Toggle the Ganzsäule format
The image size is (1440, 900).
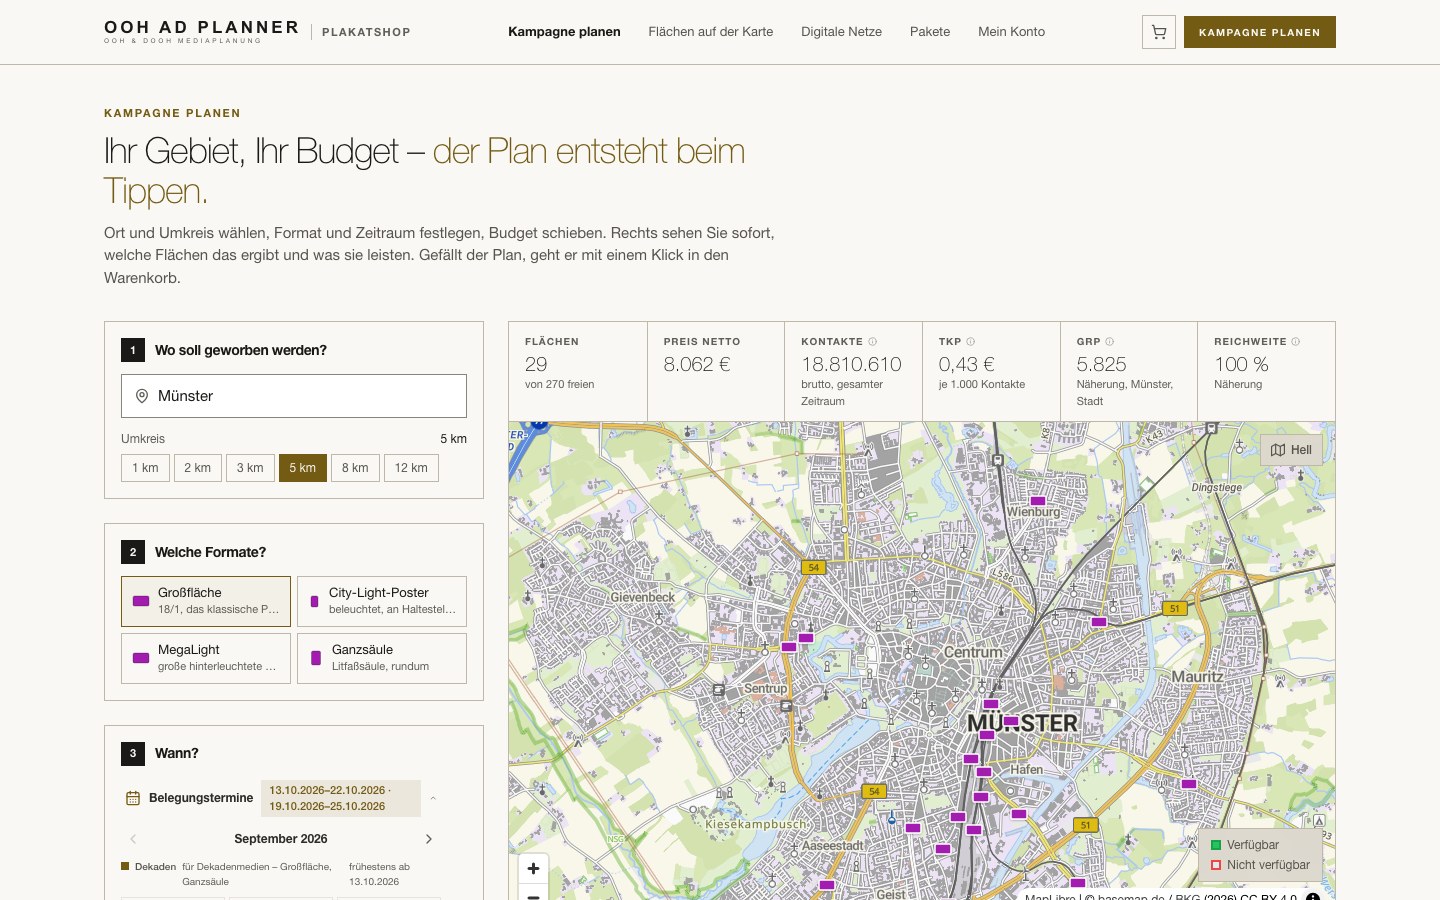382,658
